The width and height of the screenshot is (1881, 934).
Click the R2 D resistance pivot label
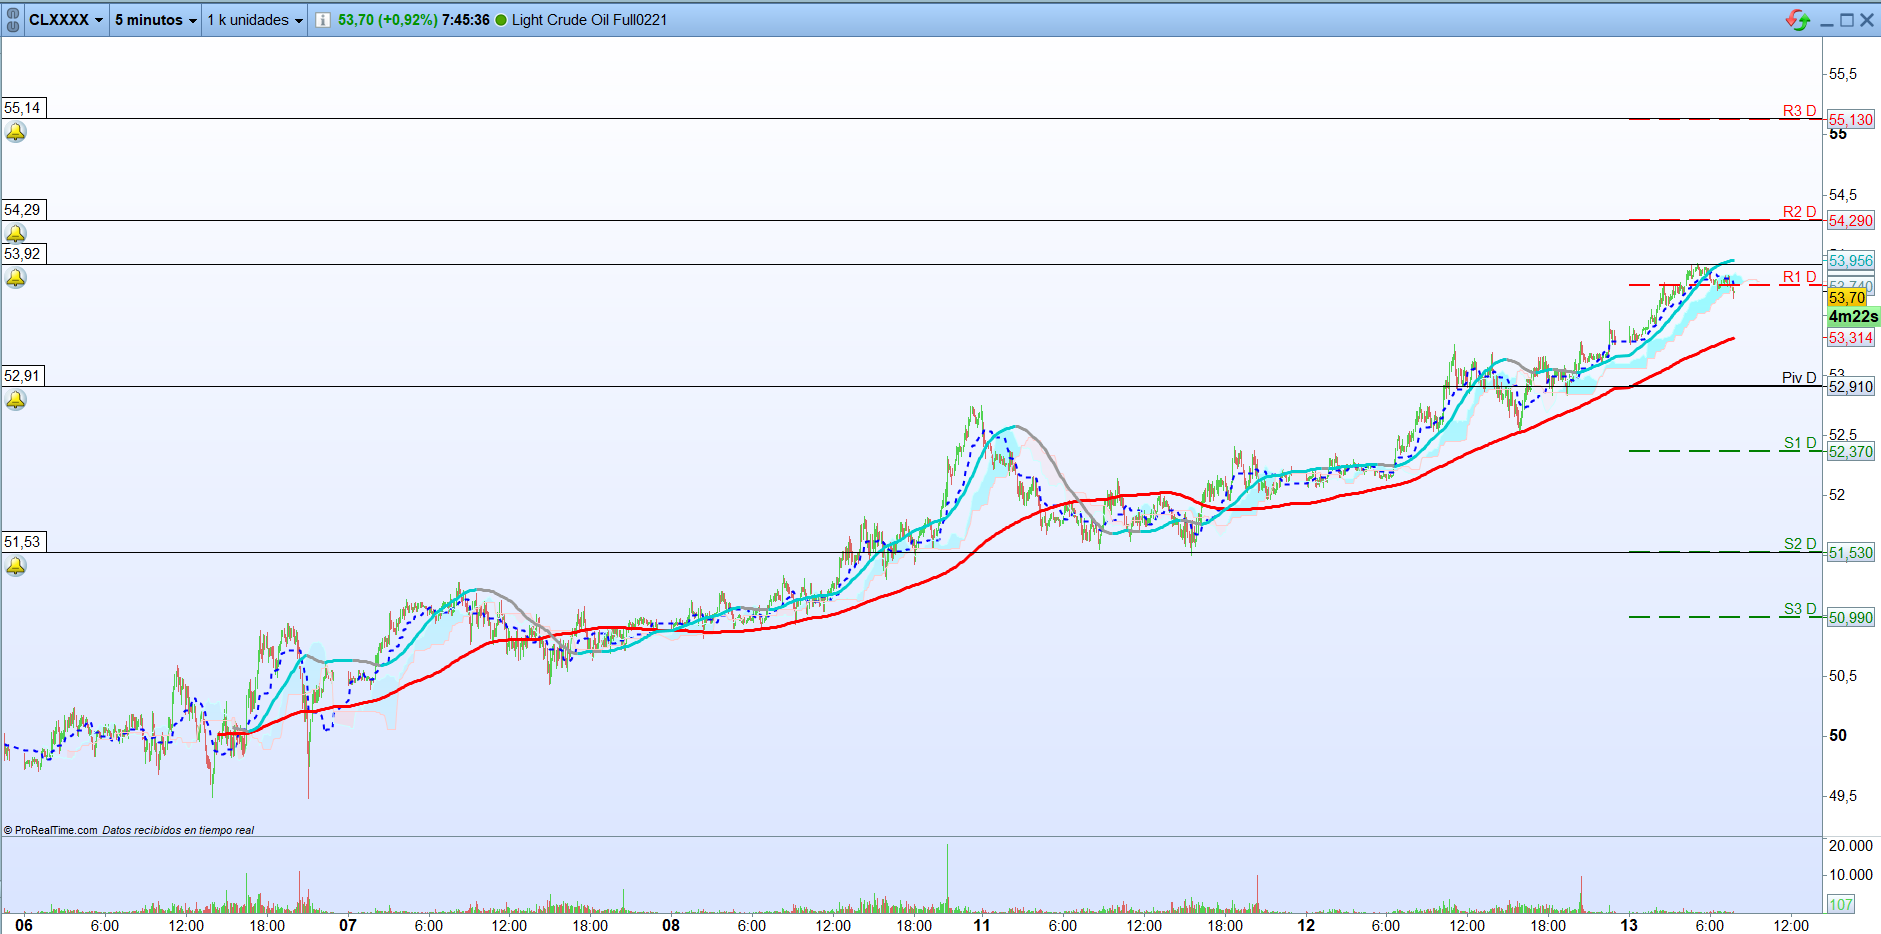pos(1799,212)
